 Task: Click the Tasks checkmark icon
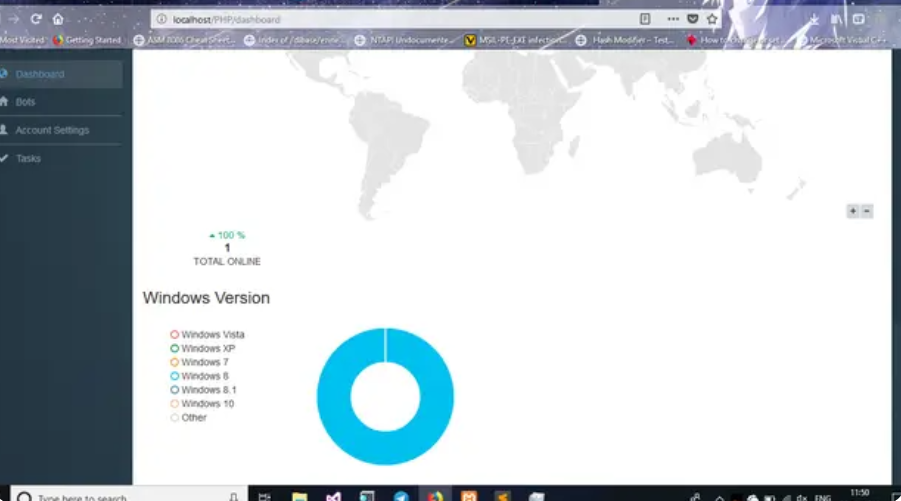tap(4, 158)
